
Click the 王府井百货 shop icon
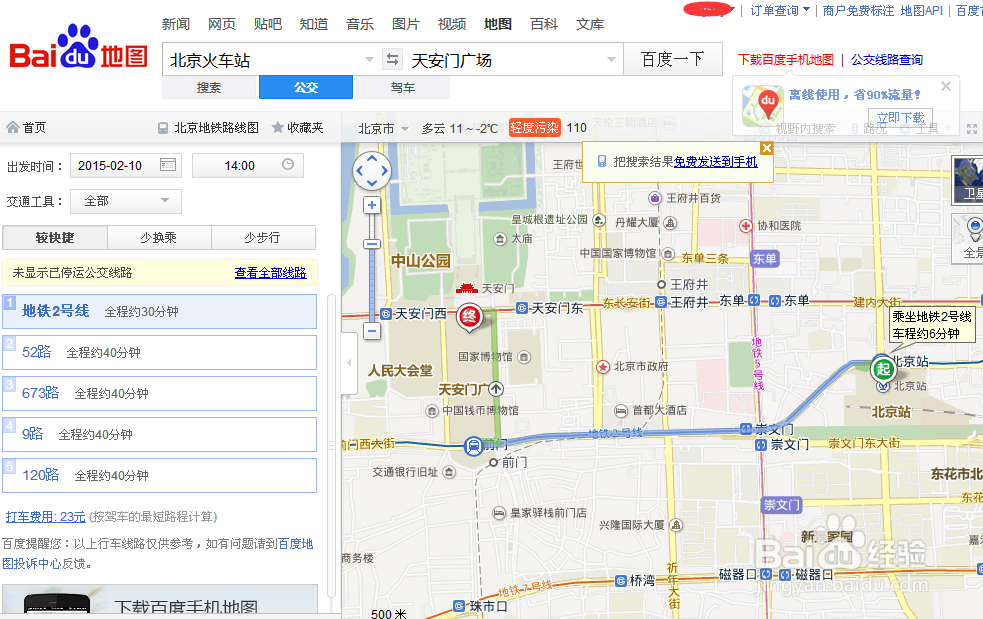pyautogui.click(x=654, y=198)
